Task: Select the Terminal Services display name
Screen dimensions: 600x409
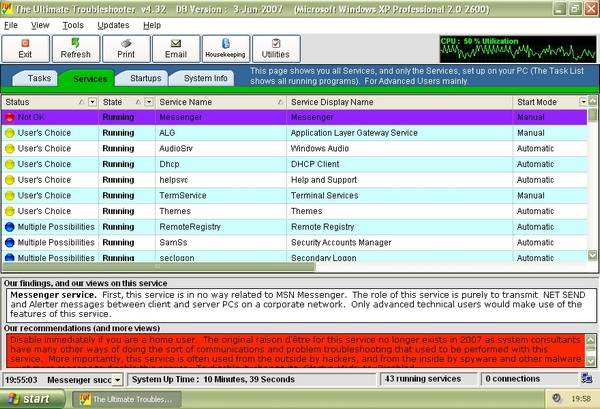Action: pos(324,196)
